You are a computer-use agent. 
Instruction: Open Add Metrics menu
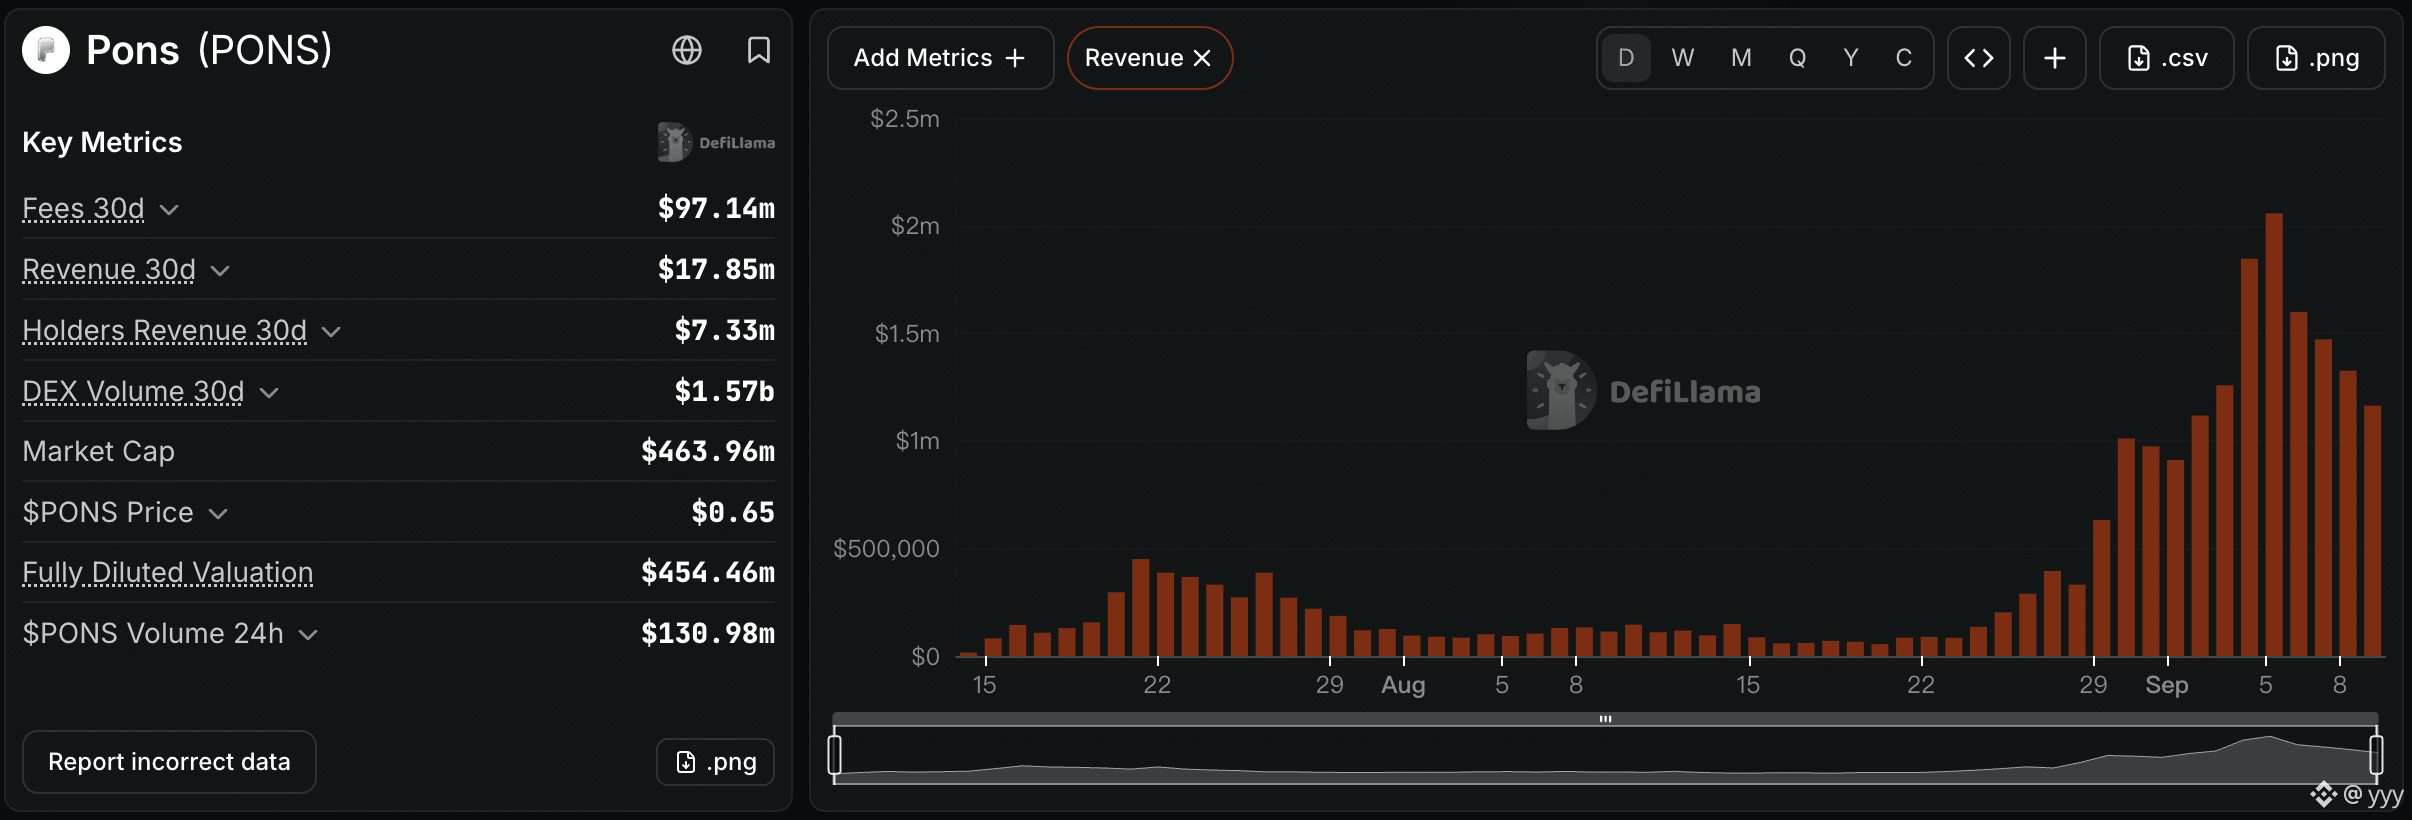point(940,58)
